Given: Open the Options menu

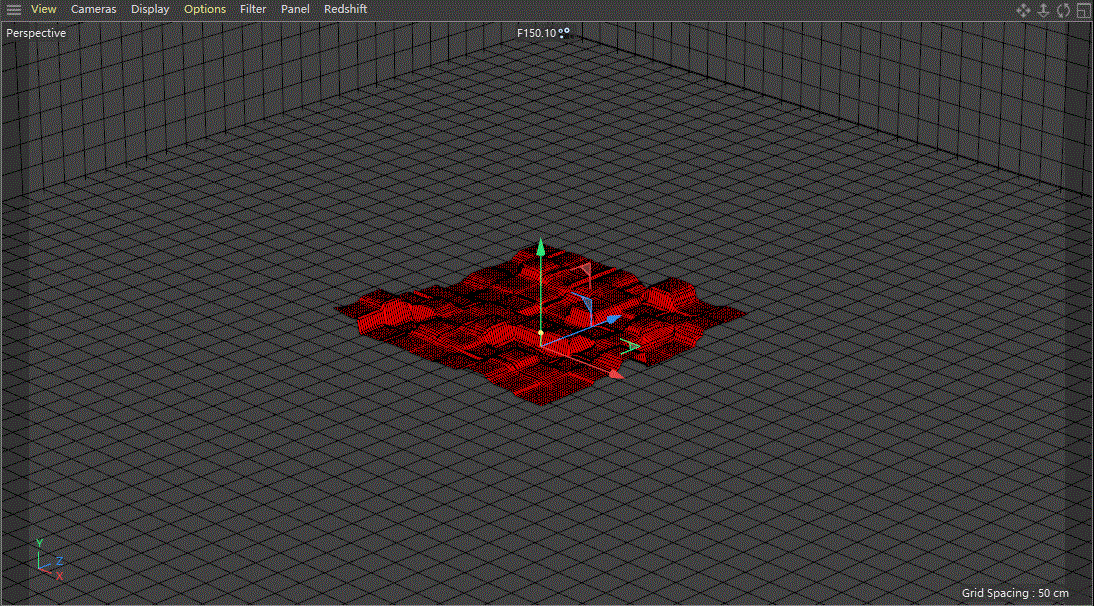Looking at the screenshot, I should coord(204,9).
